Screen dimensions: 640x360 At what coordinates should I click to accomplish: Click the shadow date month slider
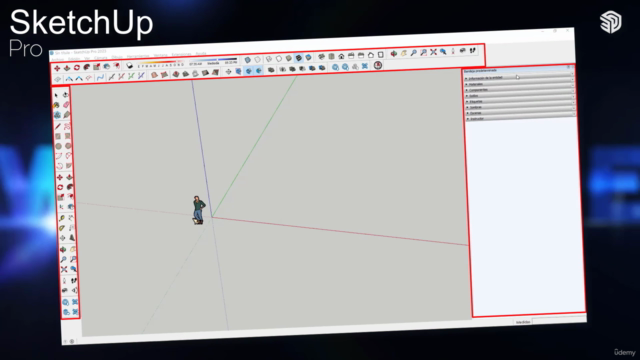point(161,64)
